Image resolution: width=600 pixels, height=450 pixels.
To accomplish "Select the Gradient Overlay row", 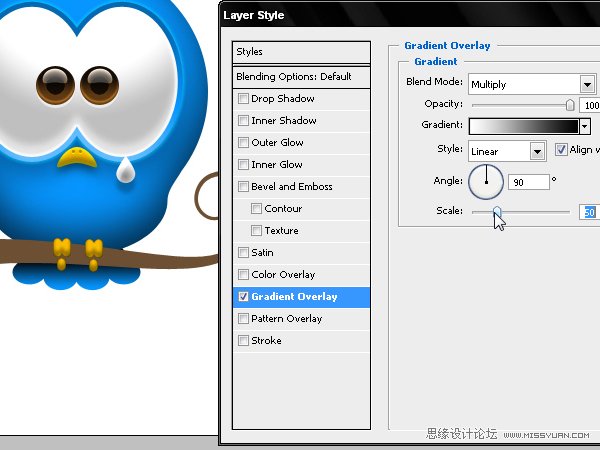I will [302, 297].
